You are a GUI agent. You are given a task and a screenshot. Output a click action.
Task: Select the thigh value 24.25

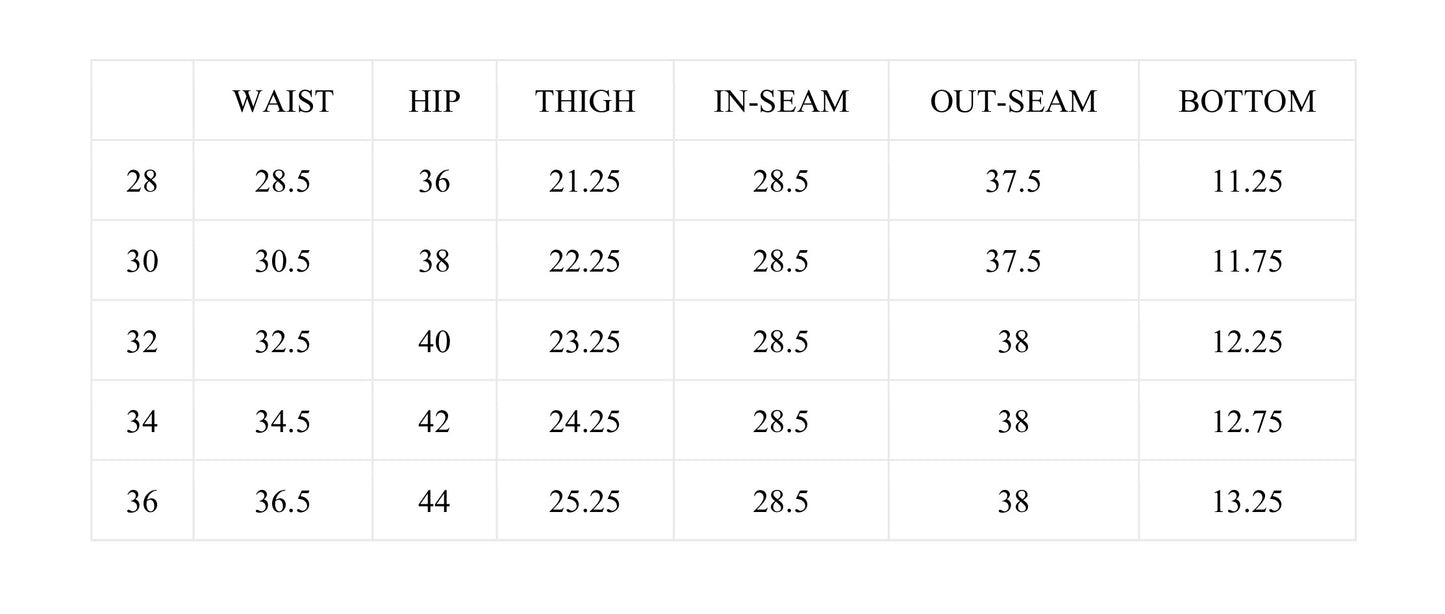[x=585, y=422]
